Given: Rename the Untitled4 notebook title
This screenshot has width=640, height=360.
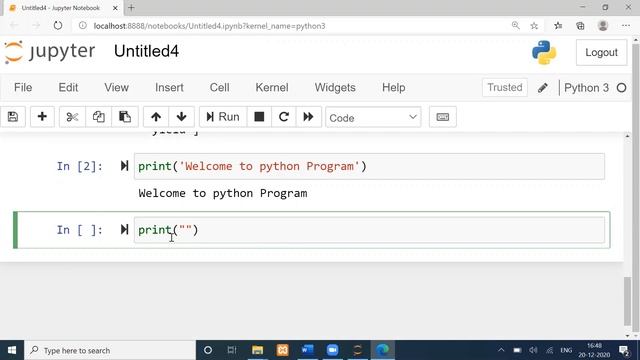Looking at the screenshot, I should click(x=146, y=51).
